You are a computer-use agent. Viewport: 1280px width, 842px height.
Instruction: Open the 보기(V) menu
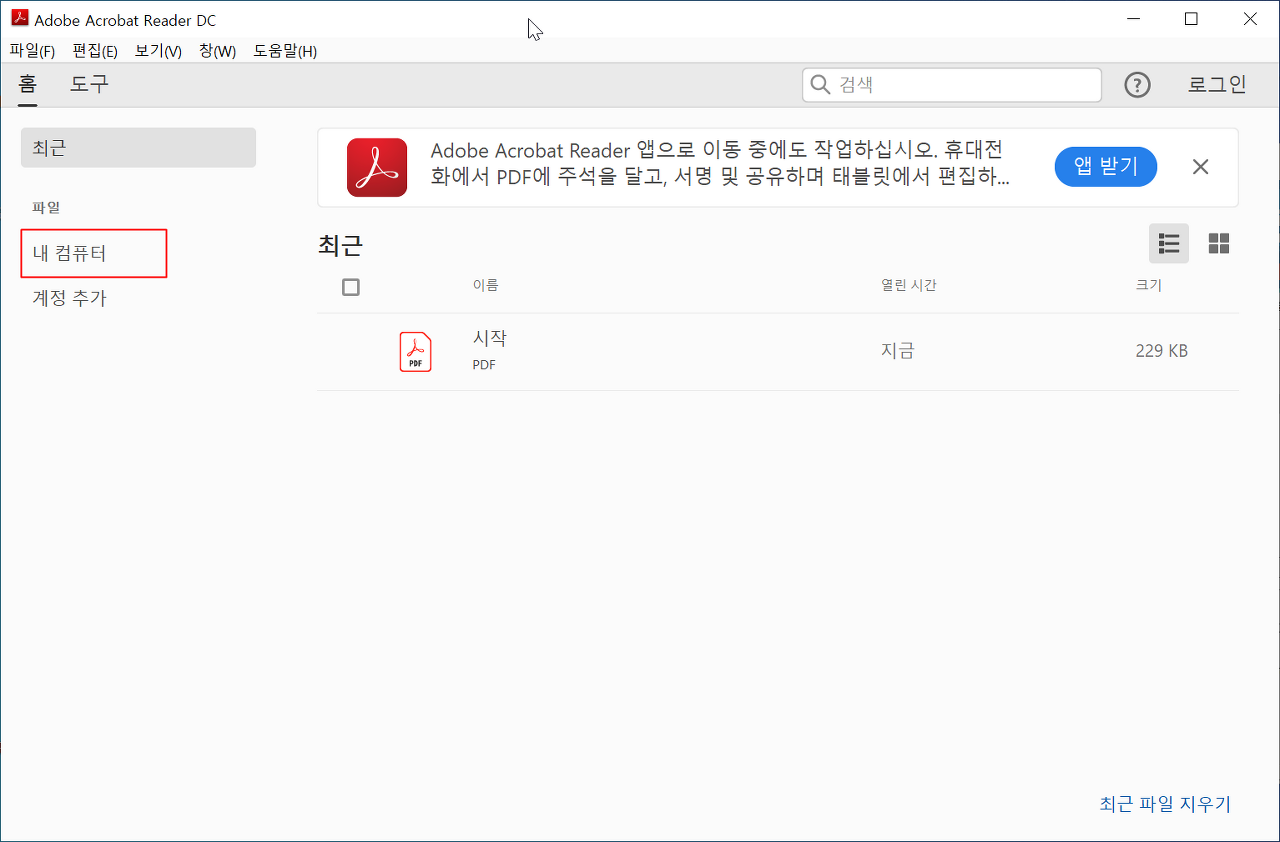pyautogui.click(x=158, y=51)
